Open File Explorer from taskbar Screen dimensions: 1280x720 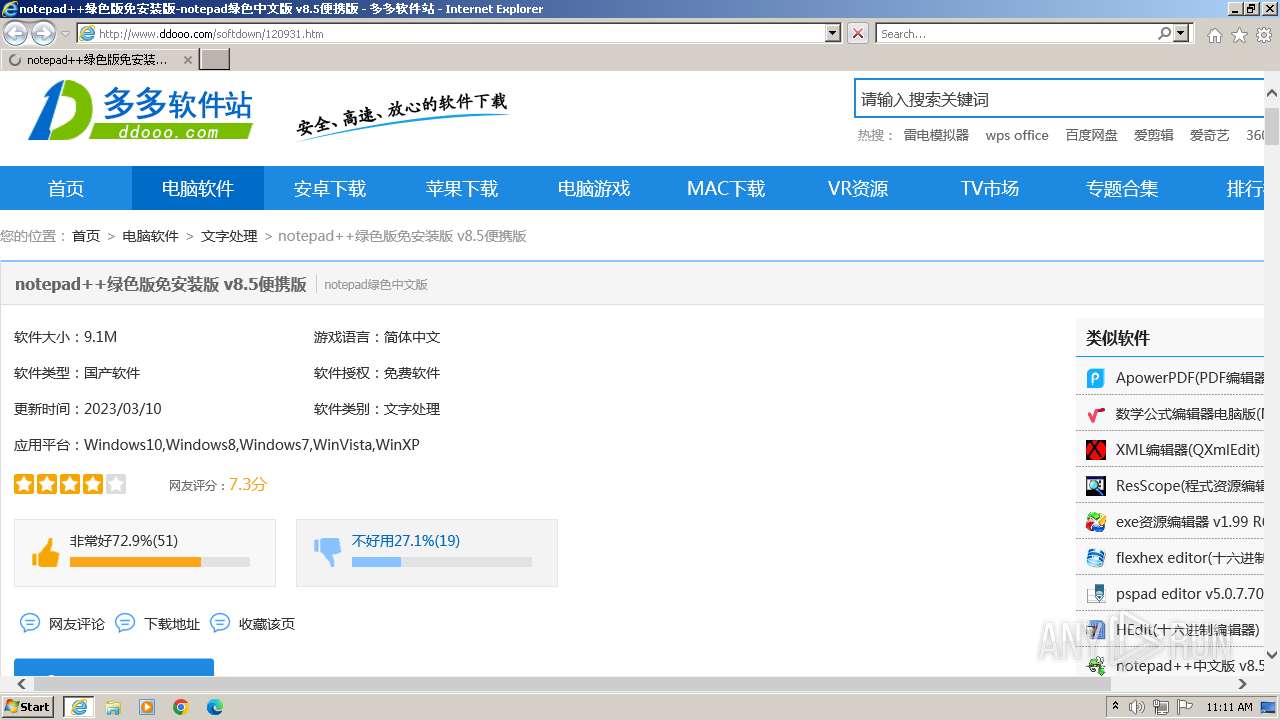pos(113,707)
